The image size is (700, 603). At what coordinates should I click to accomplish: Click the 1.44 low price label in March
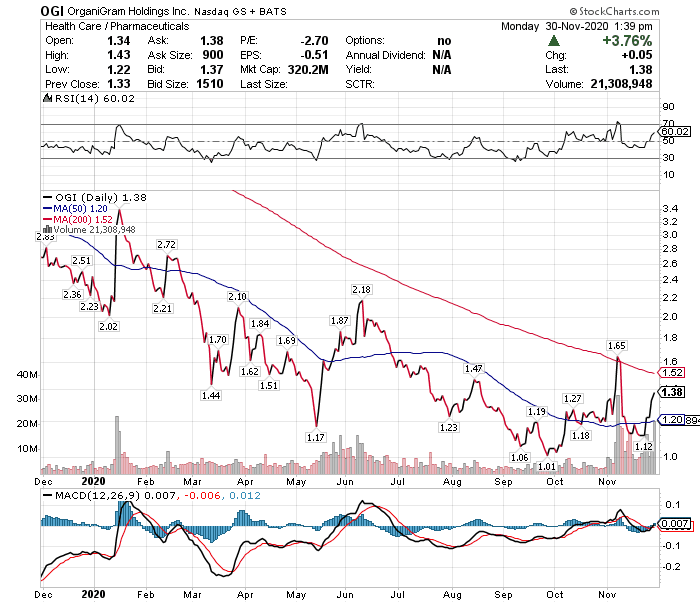[x=211, y=395]
